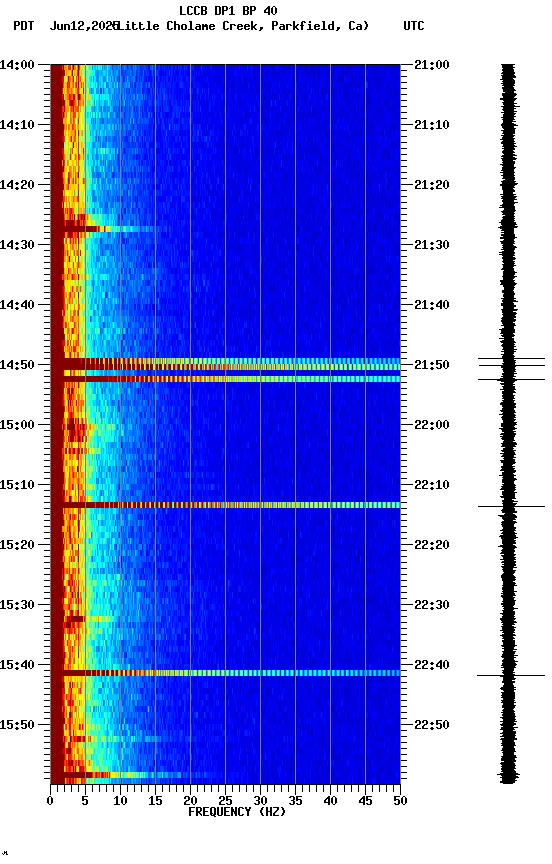Screen dimensions: 552x864
Task: Click the 14:00 PDT time label
Action: (17, 65)
